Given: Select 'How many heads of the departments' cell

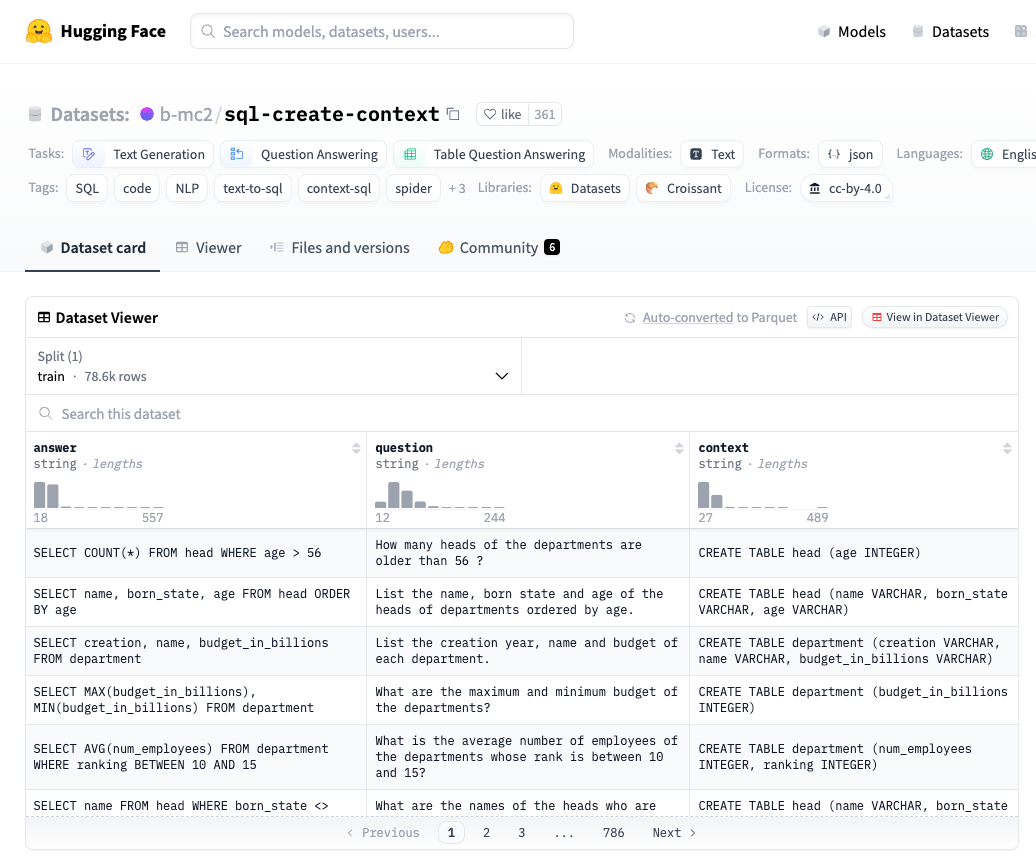Looking at the screenshot, I should pos(528,553).
